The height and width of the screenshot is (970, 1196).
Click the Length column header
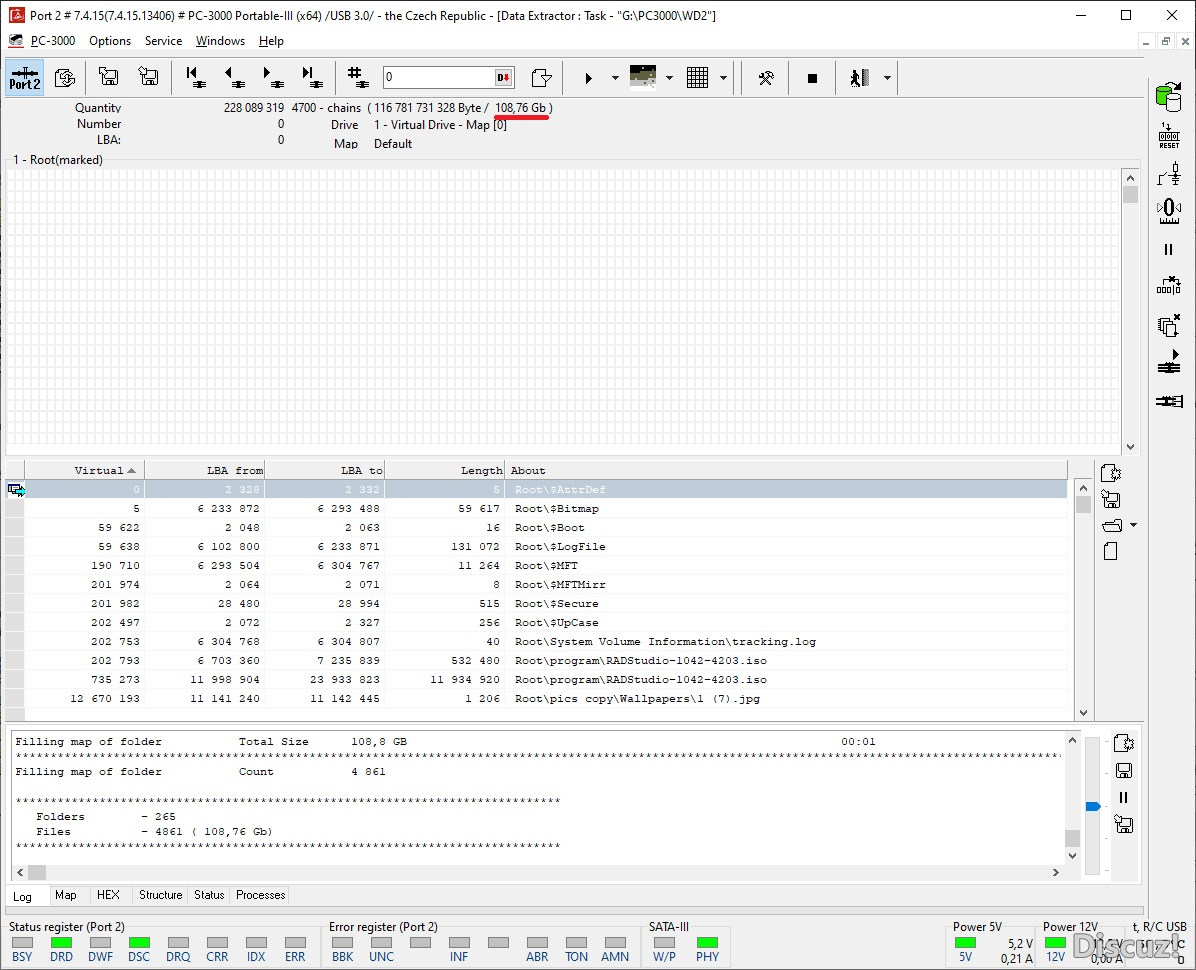[x=444, y=471]
